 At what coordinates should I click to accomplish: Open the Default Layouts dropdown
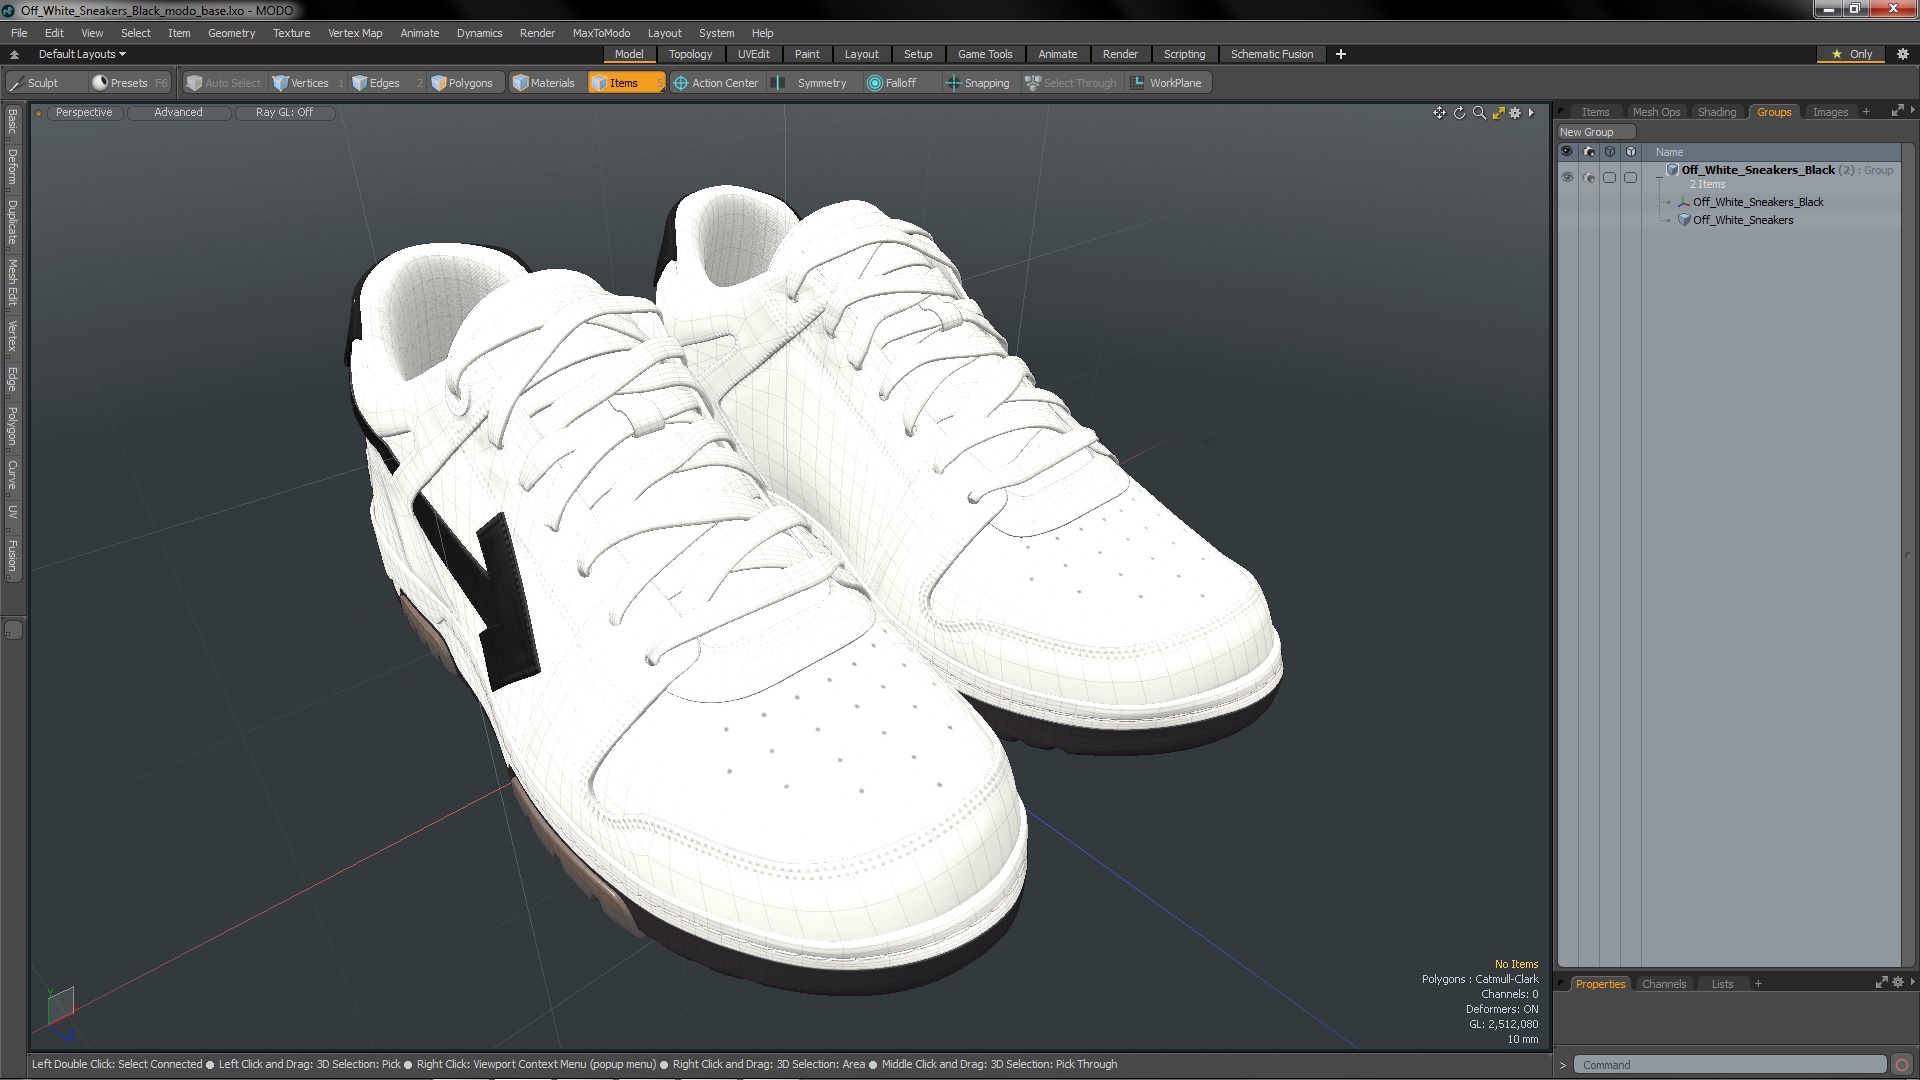pyautogui.click(x=82, y=54)
